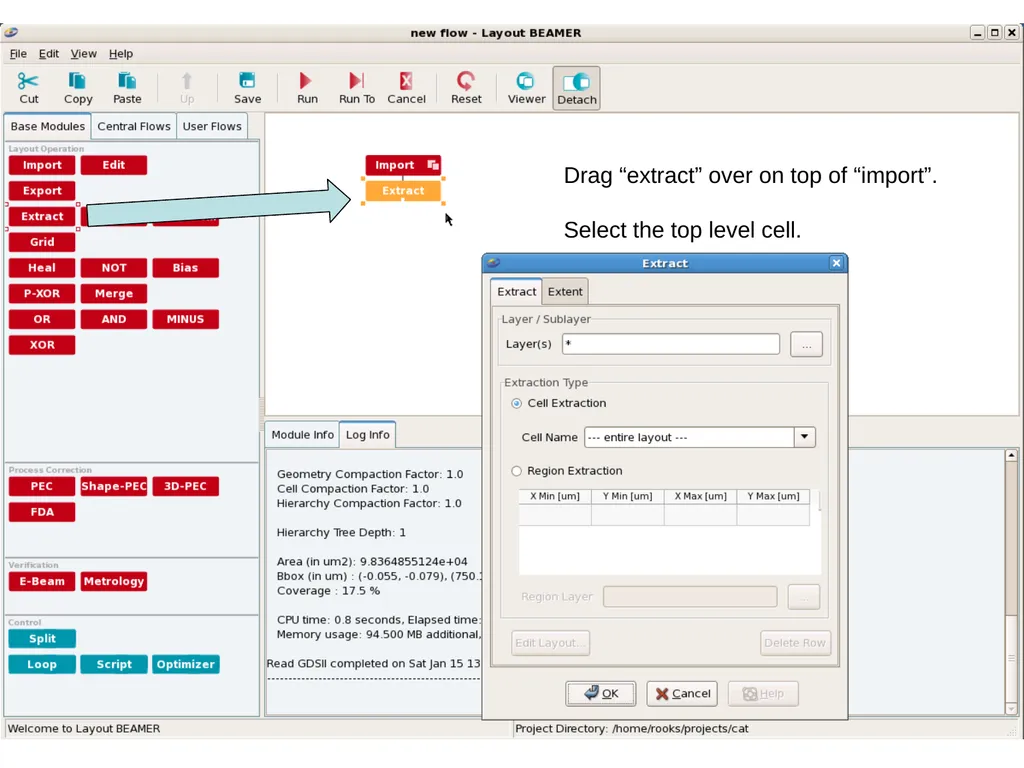Click the toolbar Cancel icon
Viewport: 1024px width, 768px height.
click(x=406, y=81)
